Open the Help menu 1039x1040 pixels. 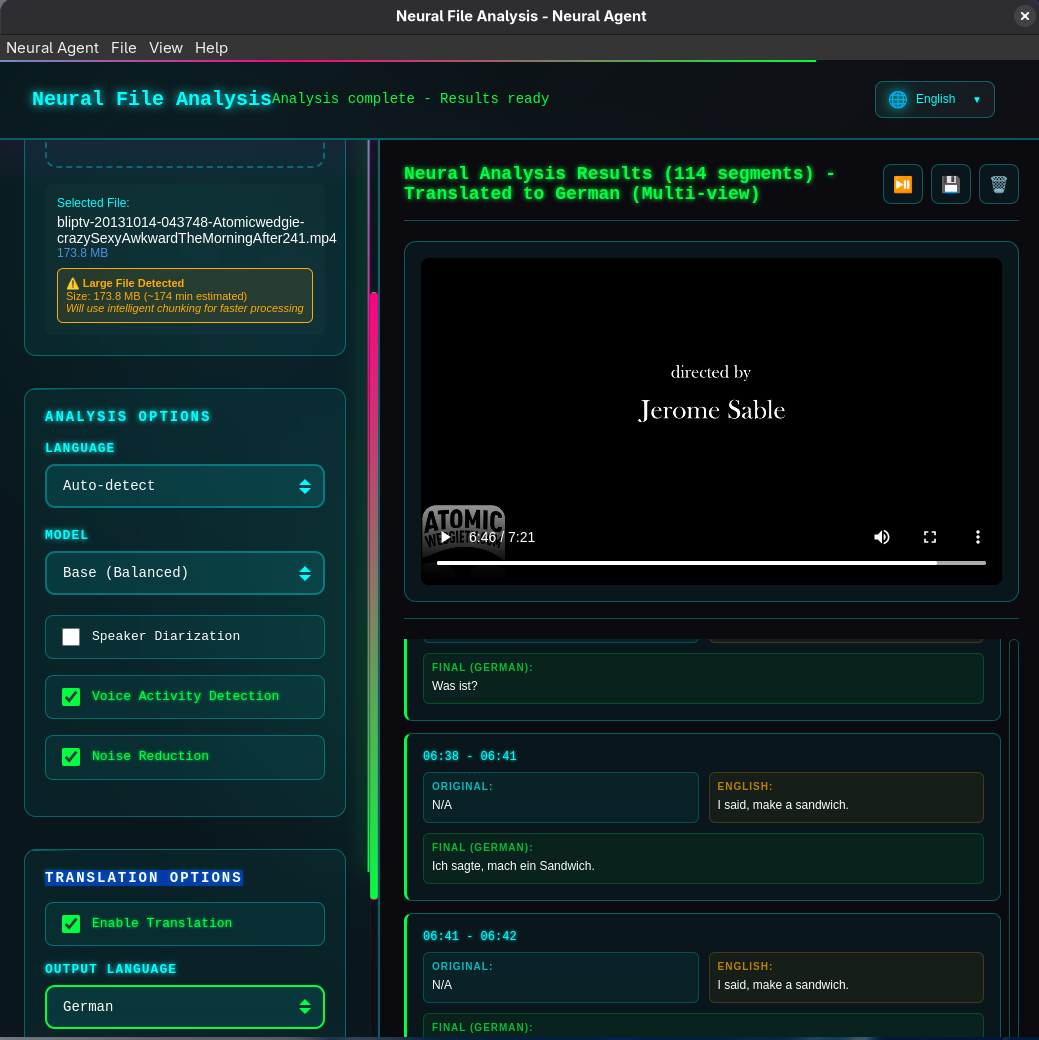211,48
